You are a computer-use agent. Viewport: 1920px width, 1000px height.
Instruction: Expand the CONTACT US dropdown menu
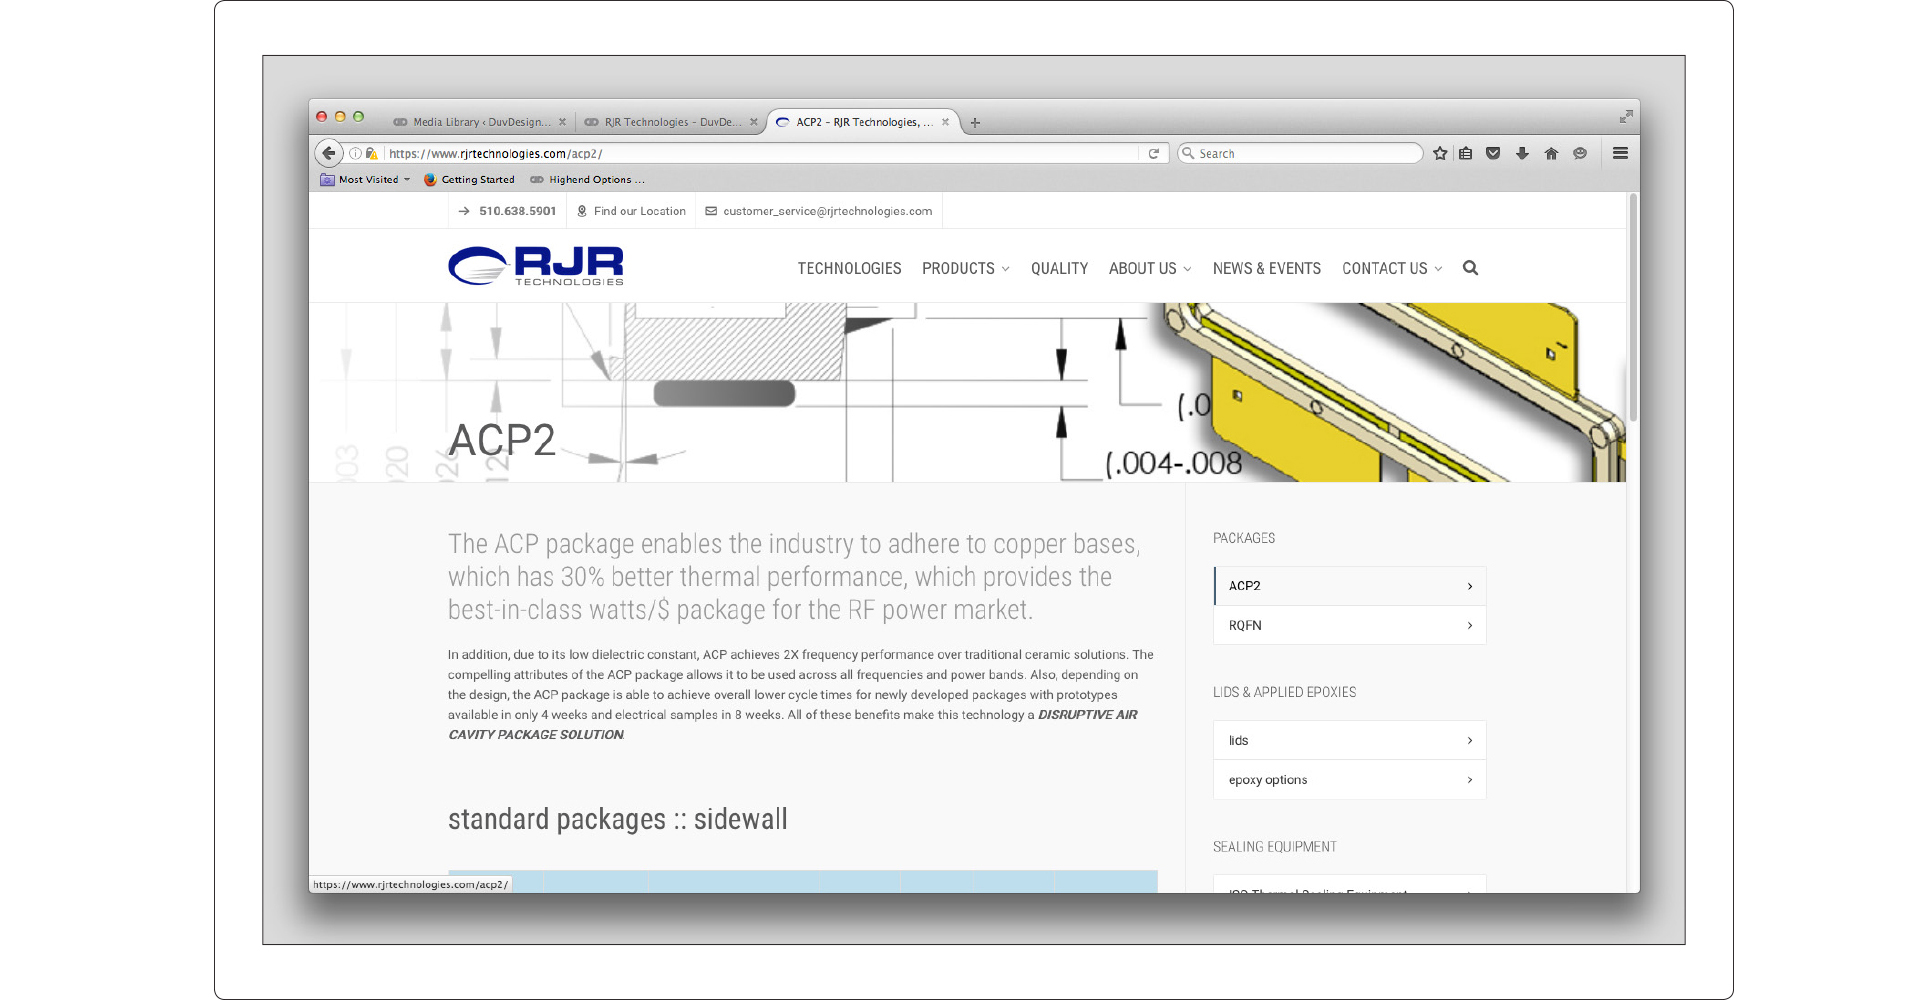pos(1392,268)
